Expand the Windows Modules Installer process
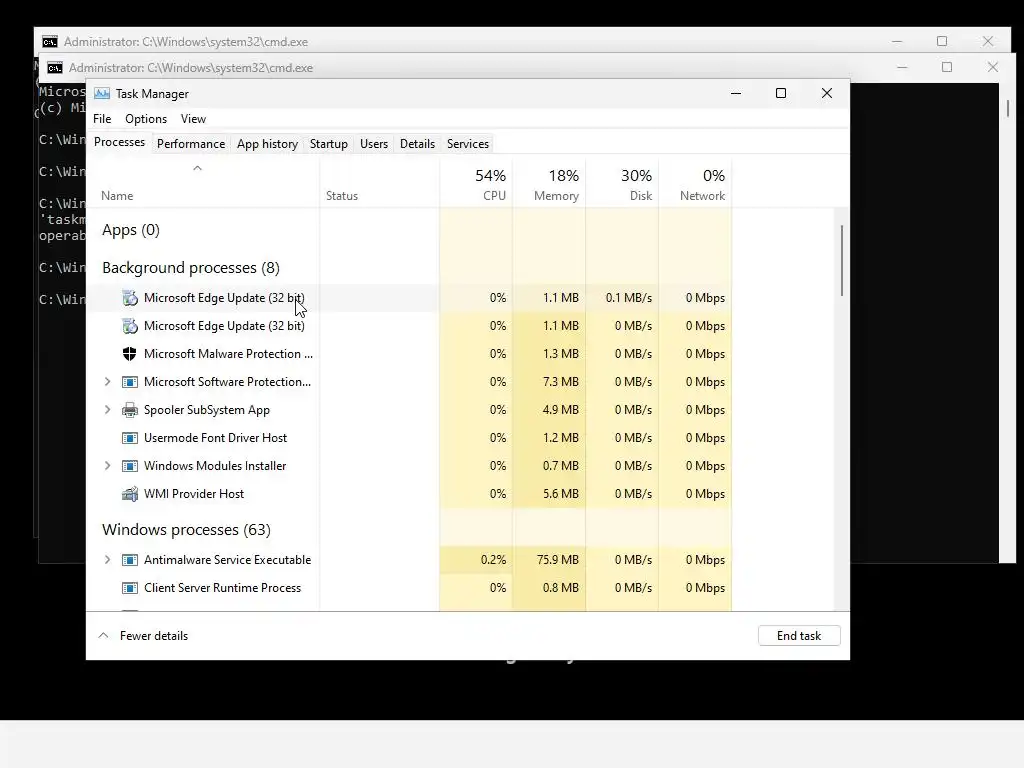The height and width of the screenshot is (768, 1024). click(108, 466)
